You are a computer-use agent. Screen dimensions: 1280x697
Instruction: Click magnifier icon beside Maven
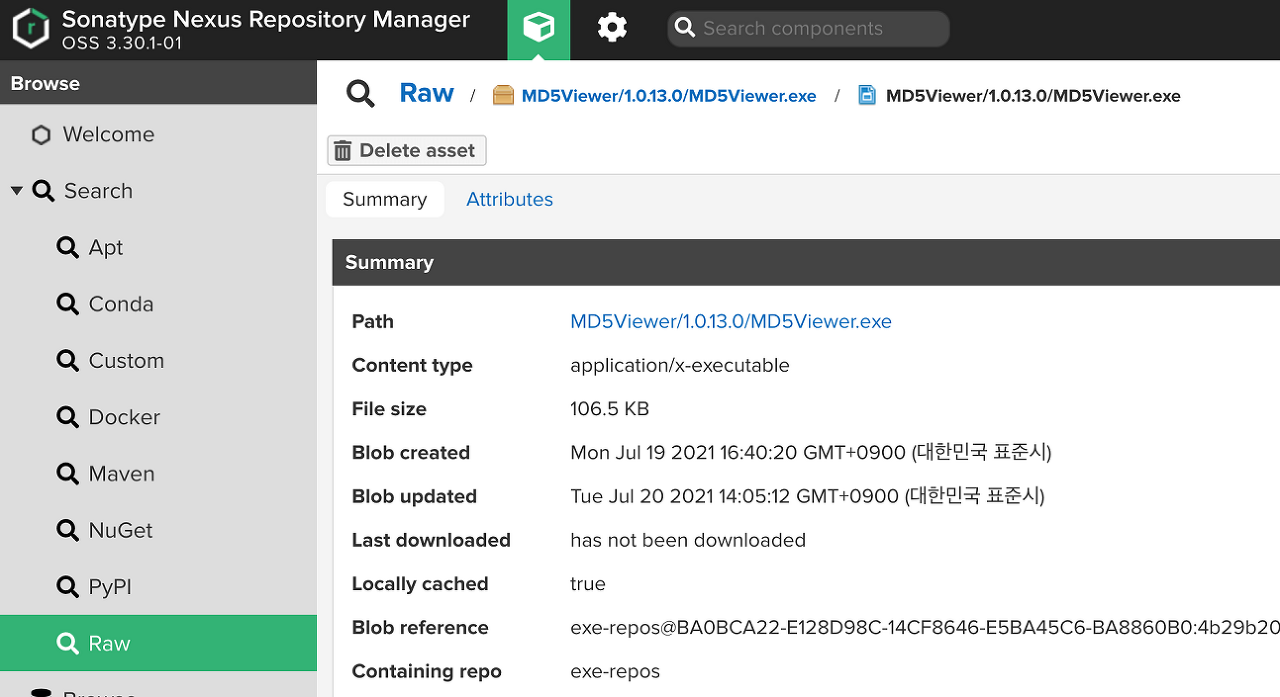pos(67,473)
